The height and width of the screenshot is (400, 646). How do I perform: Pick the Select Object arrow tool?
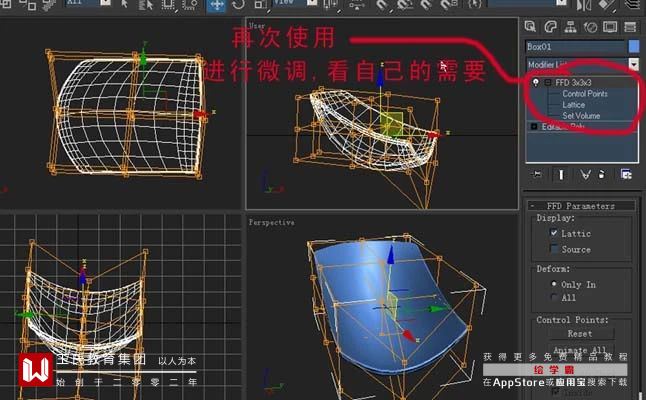coord(125,5)
